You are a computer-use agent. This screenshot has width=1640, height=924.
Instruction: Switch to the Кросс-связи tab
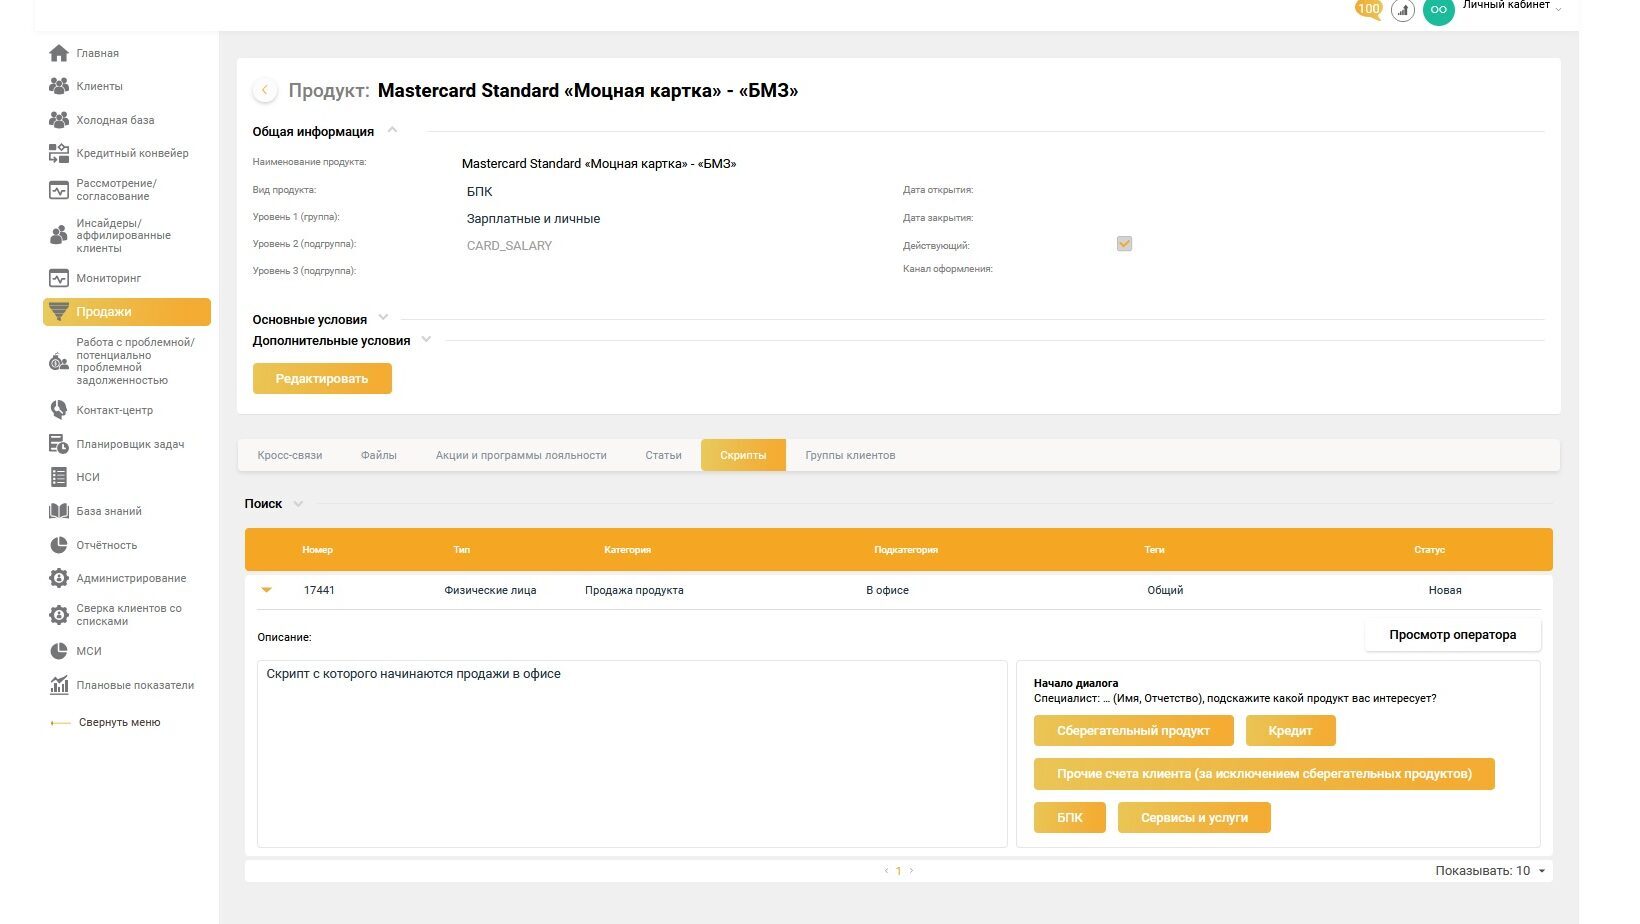pyautogui.click(x=290, y=455)
